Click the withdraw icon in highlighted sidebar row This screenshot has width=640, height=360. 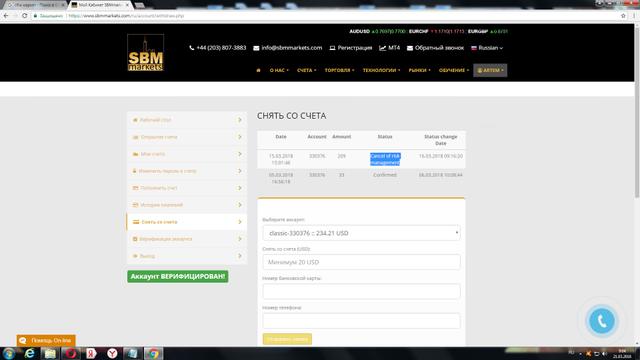136,222
